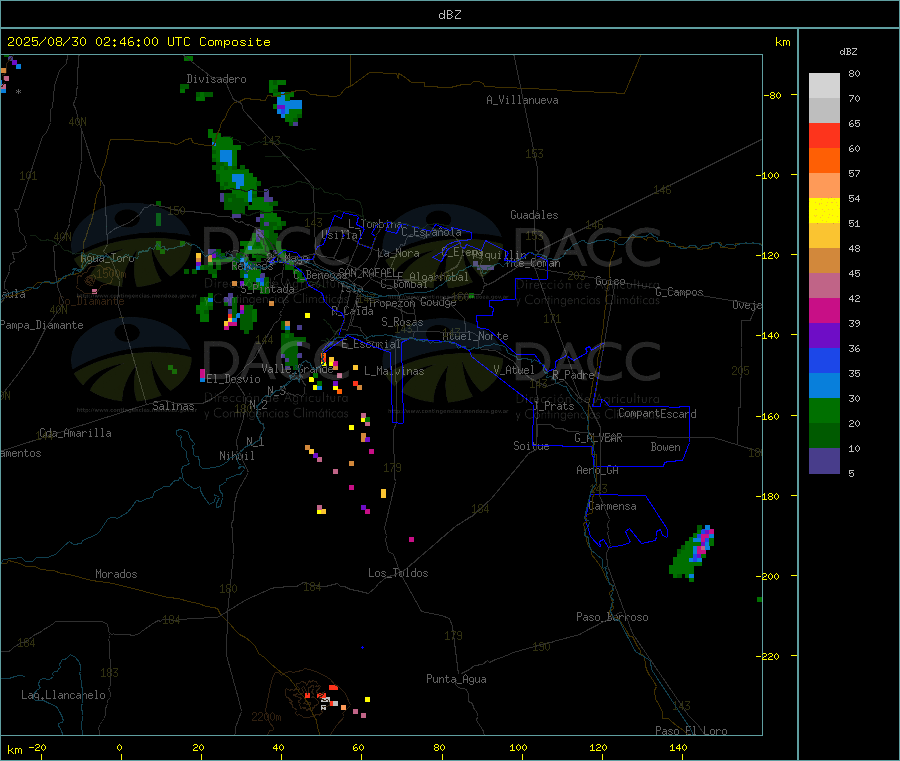The image size is (900, 761).
Task: Click the Paso_El_Loro map label
Action: (x=692, y=731)
